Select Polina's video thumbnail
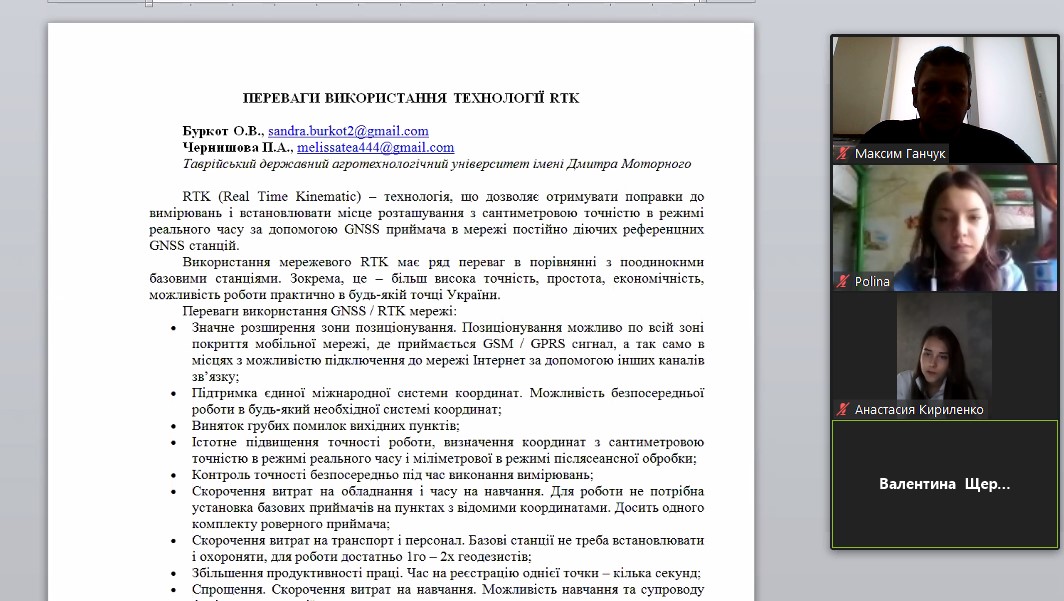 pyautogui.click(x=944, y=228)
